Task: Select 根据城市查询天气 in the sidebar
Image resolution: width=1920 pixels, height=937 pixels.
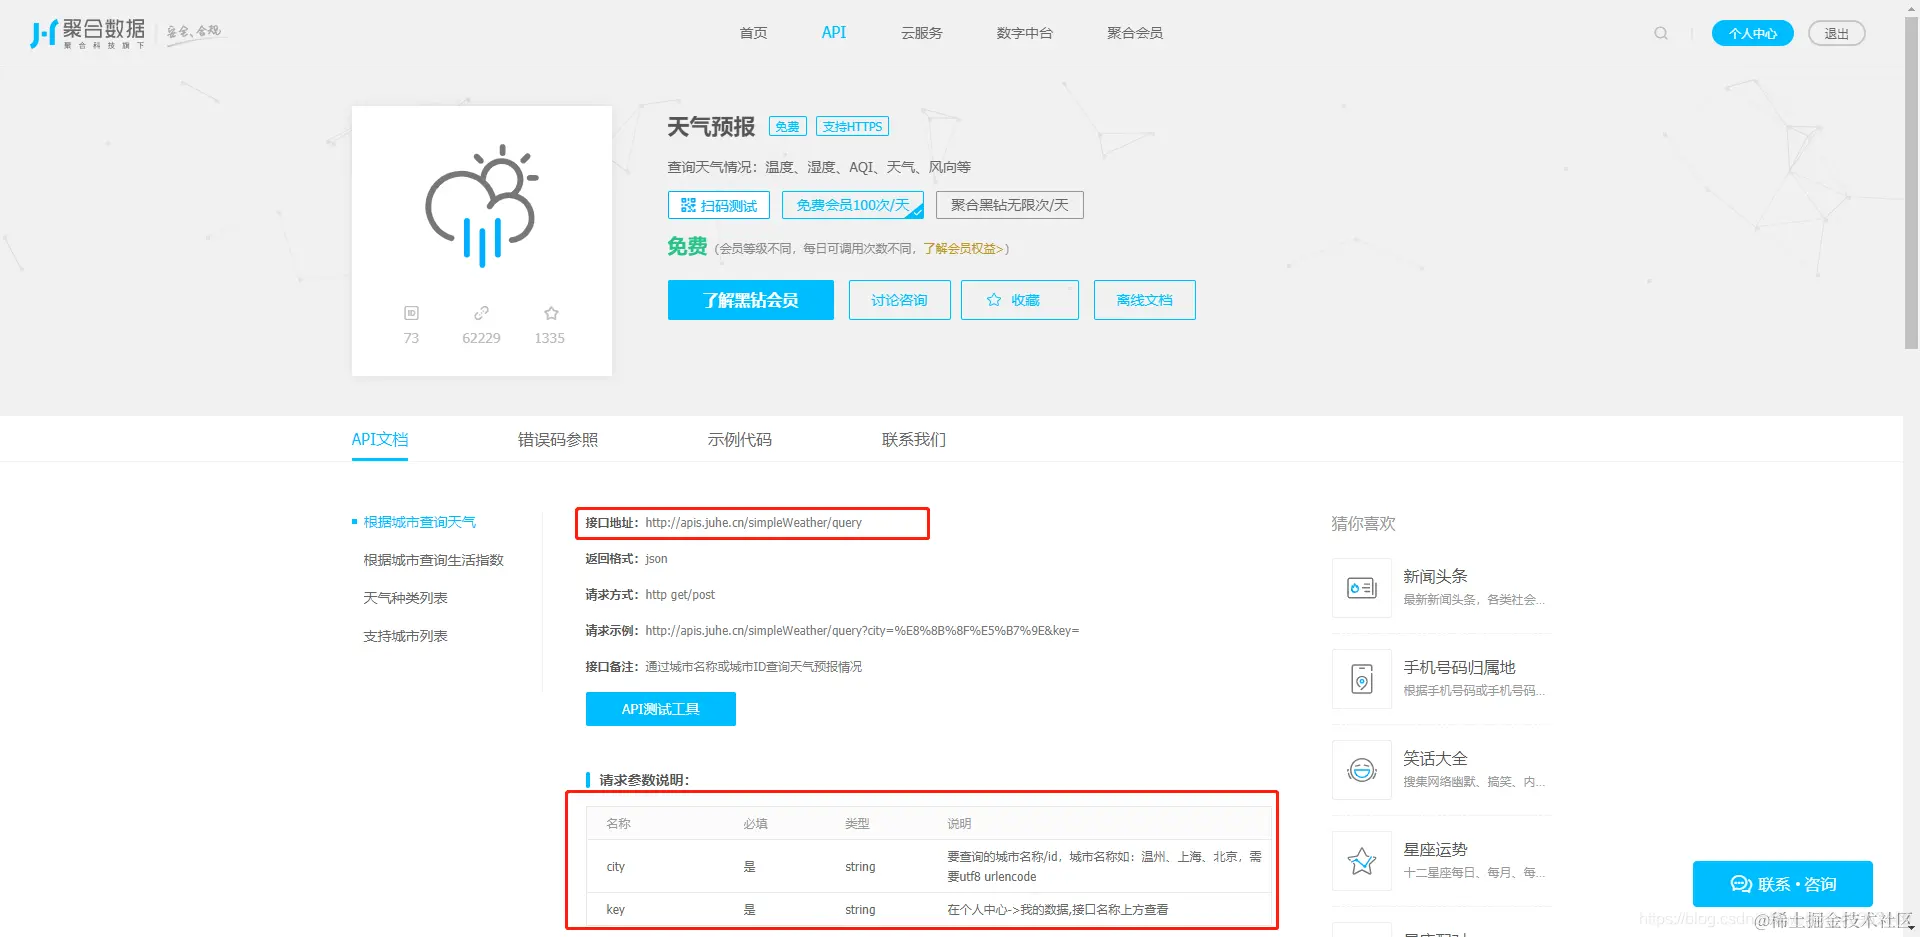Action: coord(420,522)
